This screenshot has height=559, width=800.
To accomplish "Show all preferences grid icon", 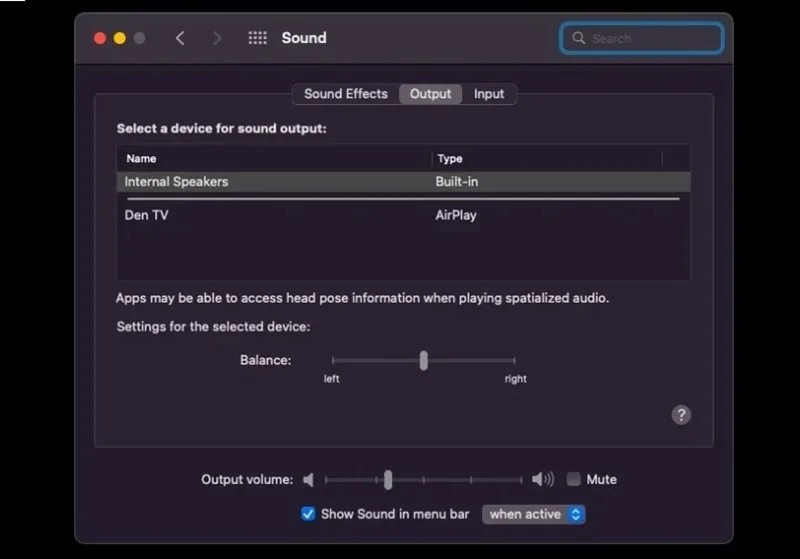I will point(257,38).
